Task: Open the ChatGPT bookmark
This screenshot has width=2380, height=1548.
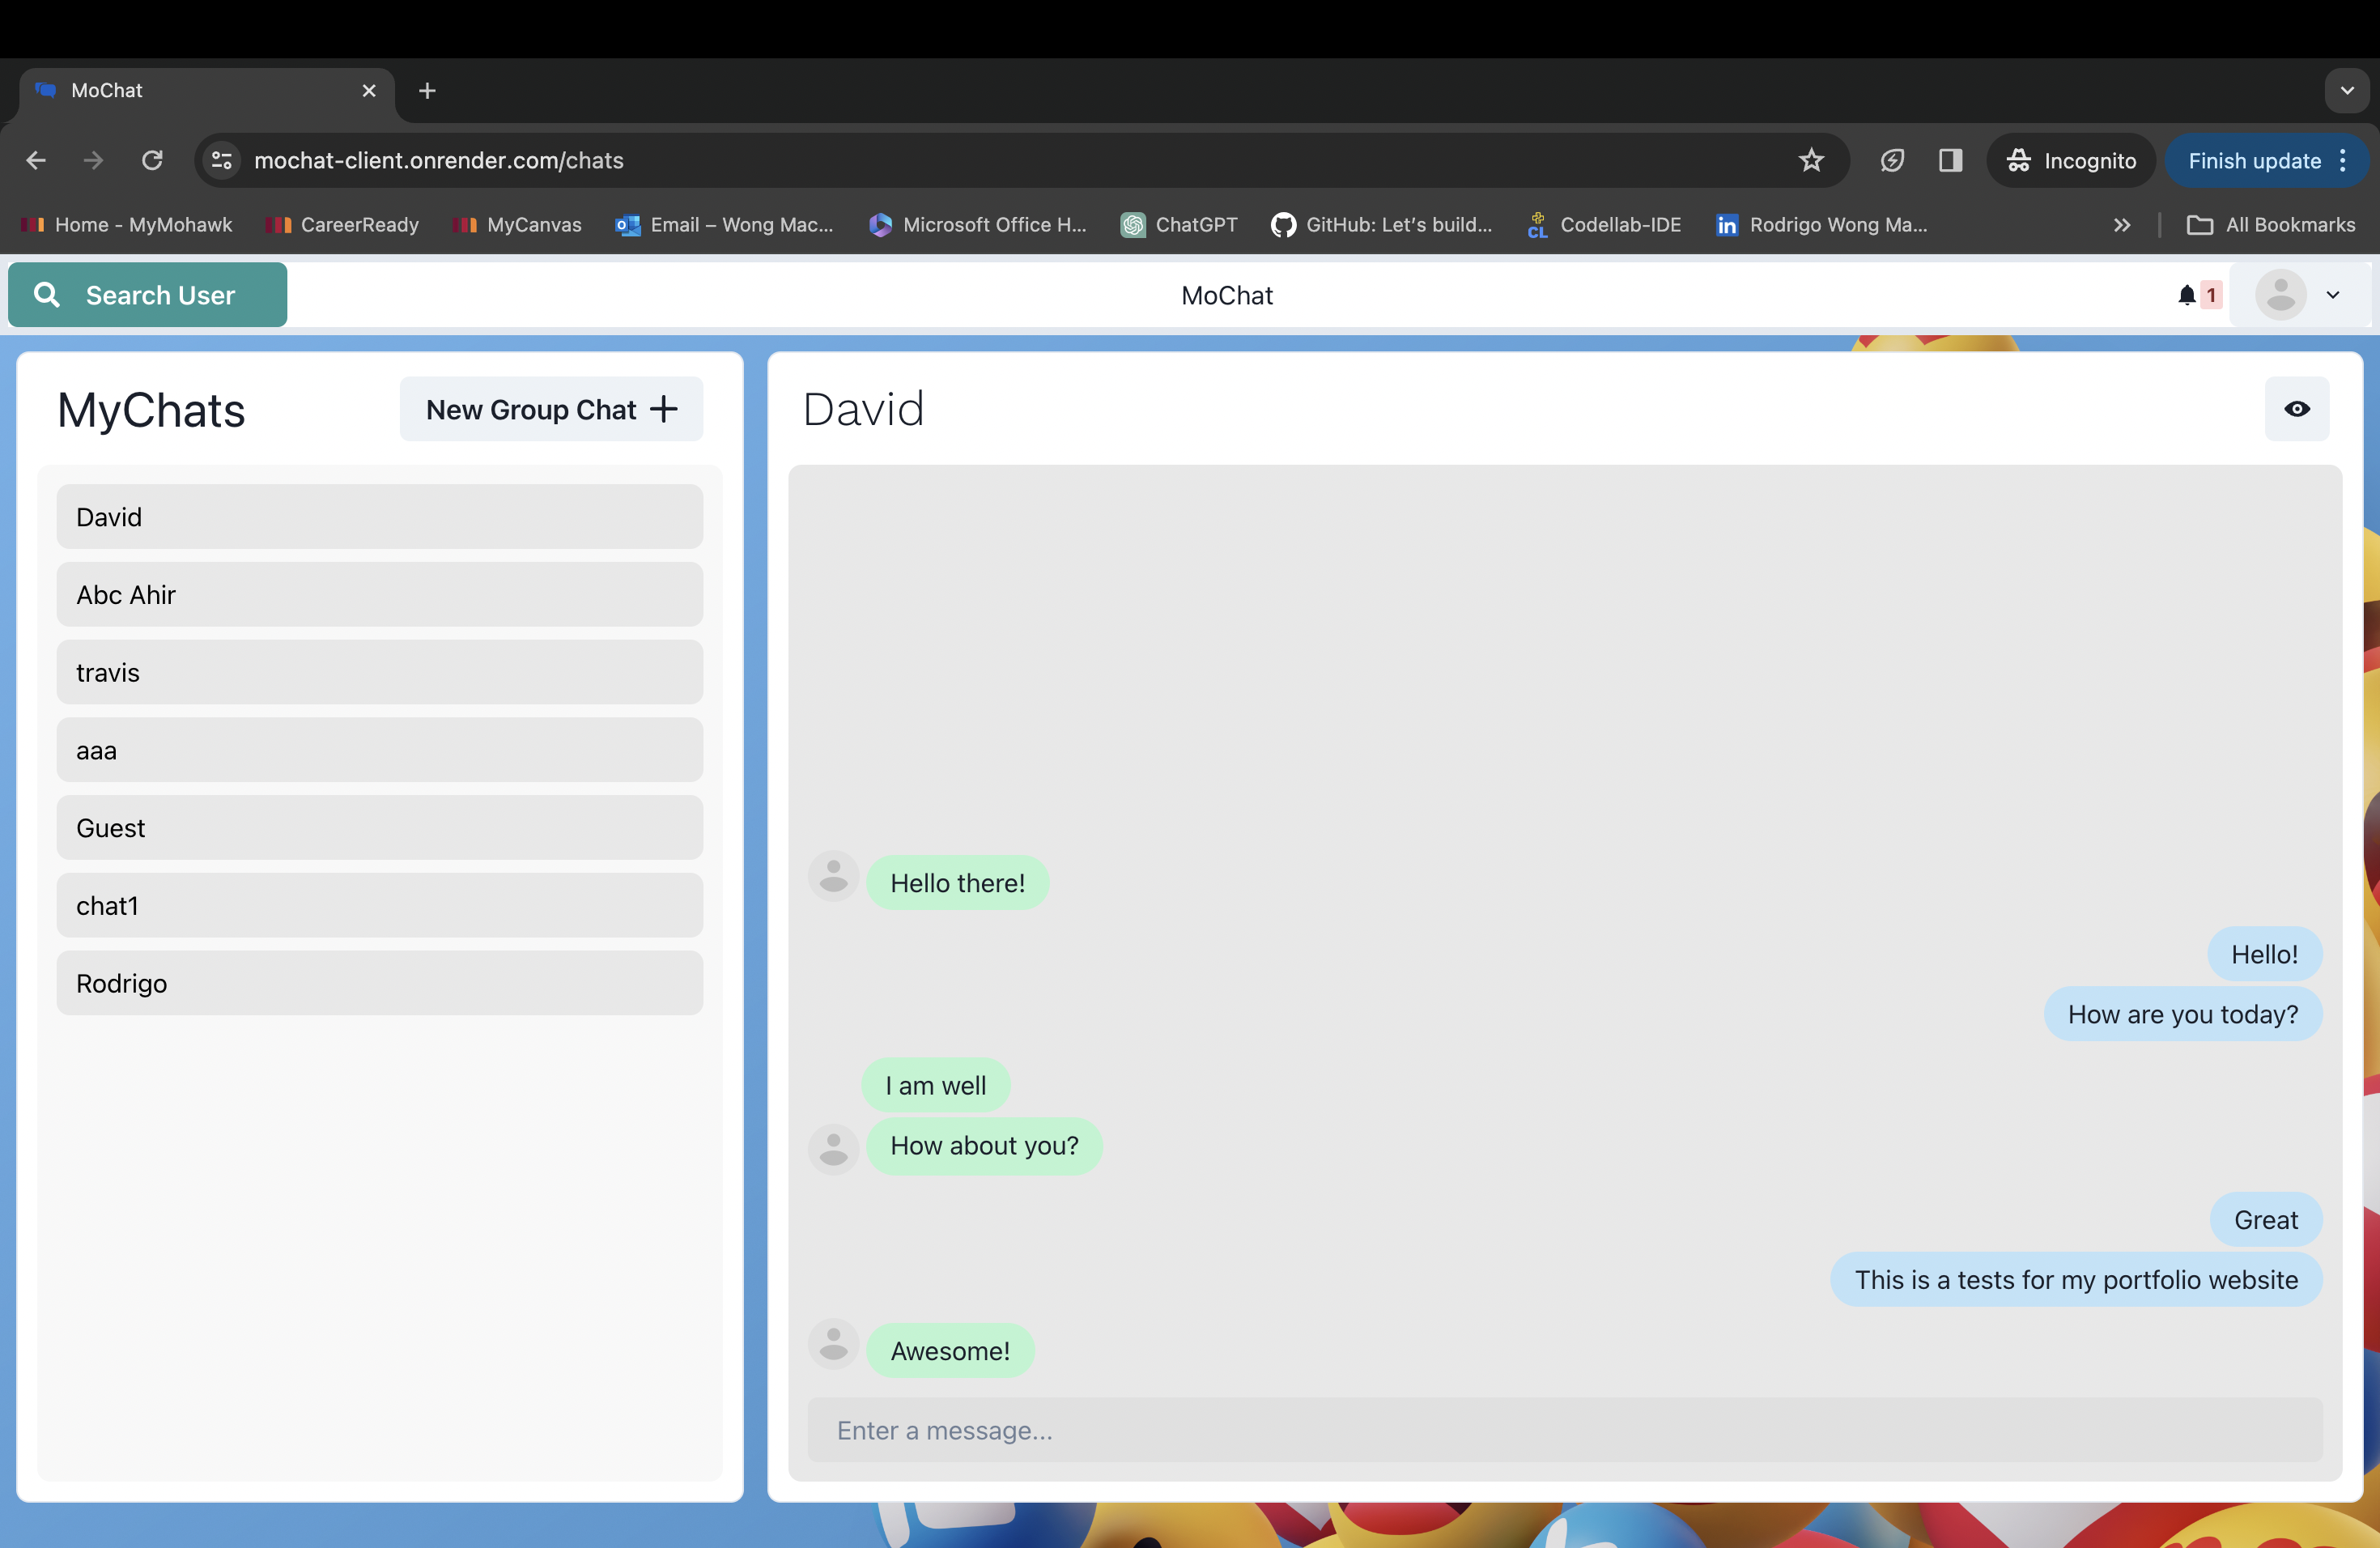Action: (1179, 225)
